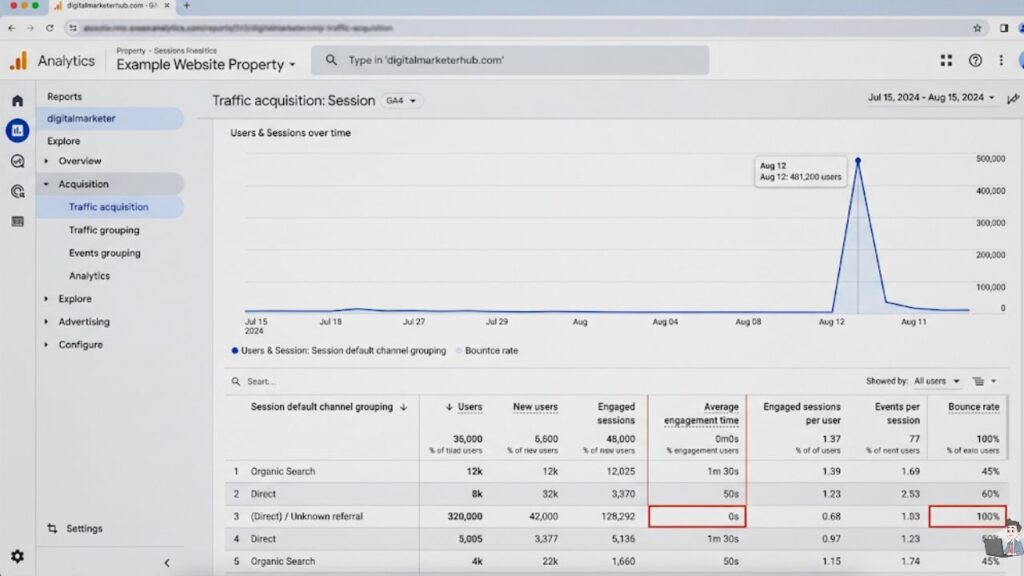This screenshot has height=576, width=1024.
Task: Open the Help question mark icon
Action: tap(975, 60)
